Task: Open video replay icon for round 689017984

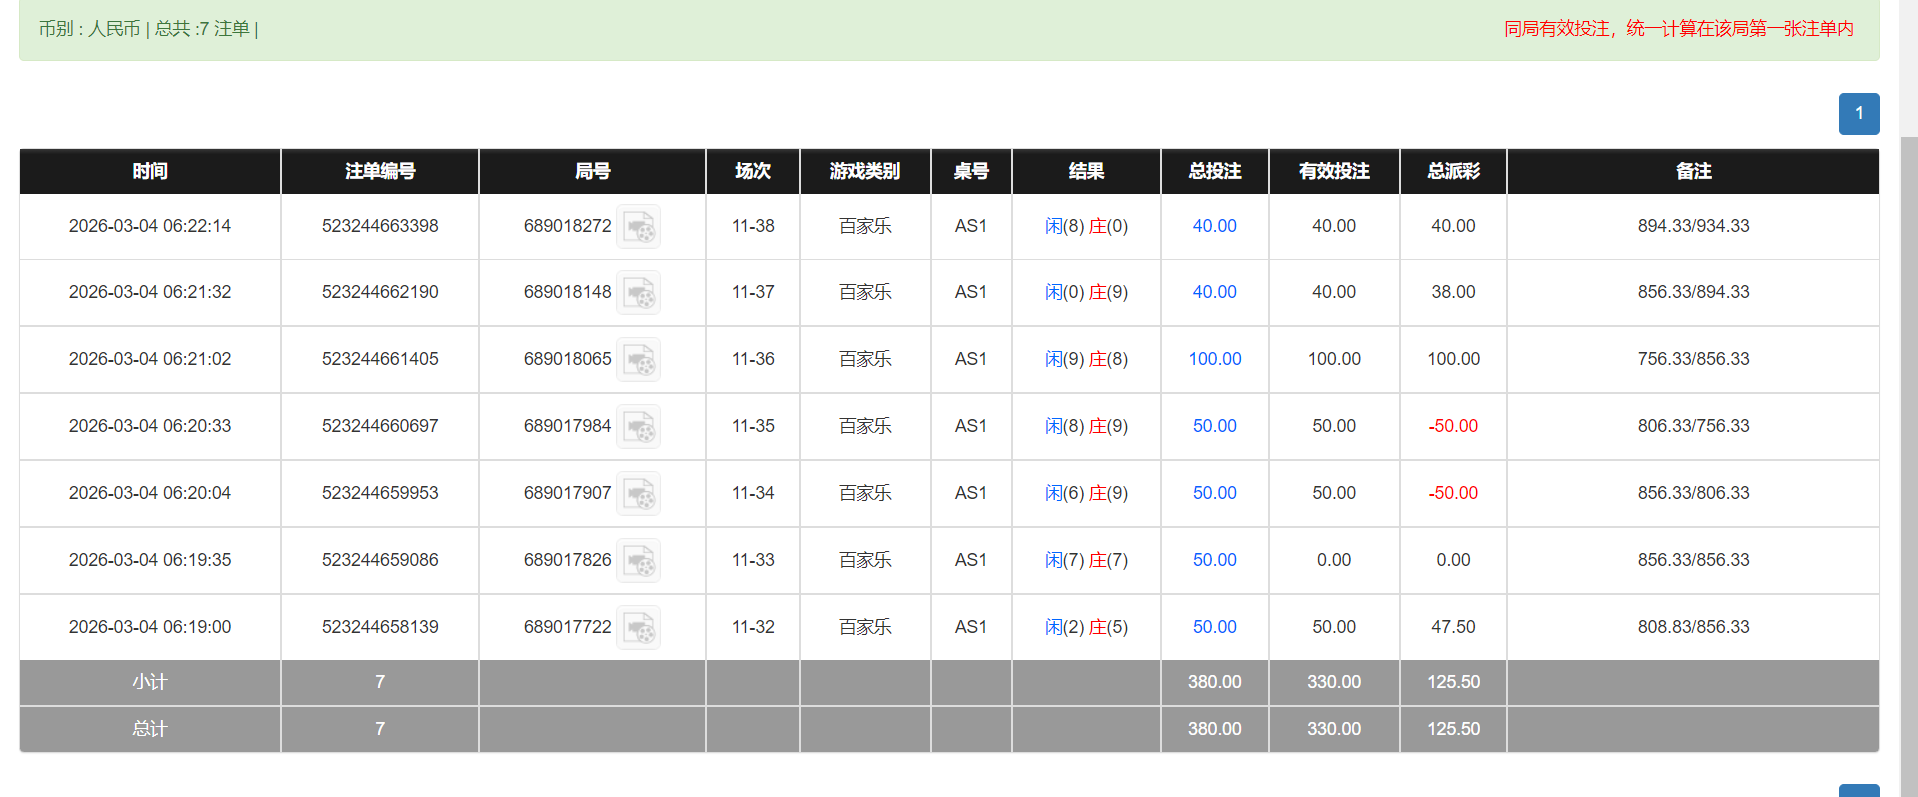Action: point(638,426)
